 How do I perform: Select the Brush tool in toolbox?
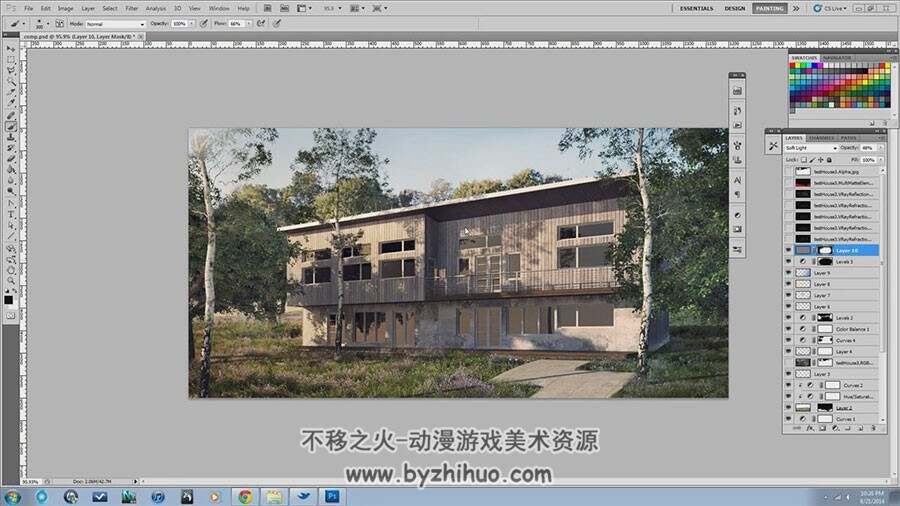tap(10, 127)
